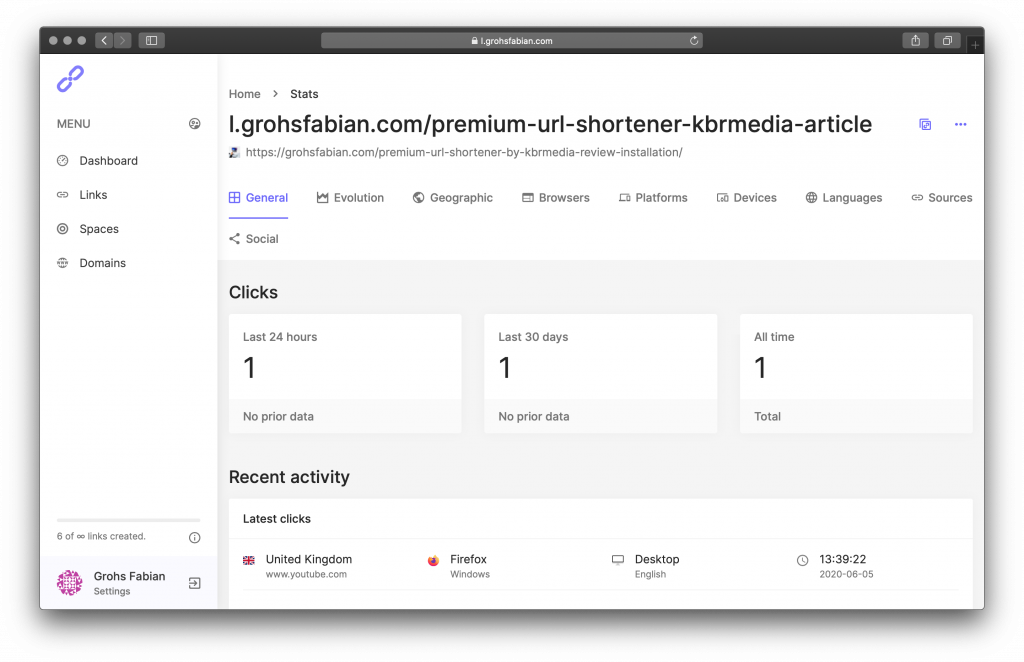Copy the short link with the copy icon
The image size is (1024, 662).
coord(925,124)
